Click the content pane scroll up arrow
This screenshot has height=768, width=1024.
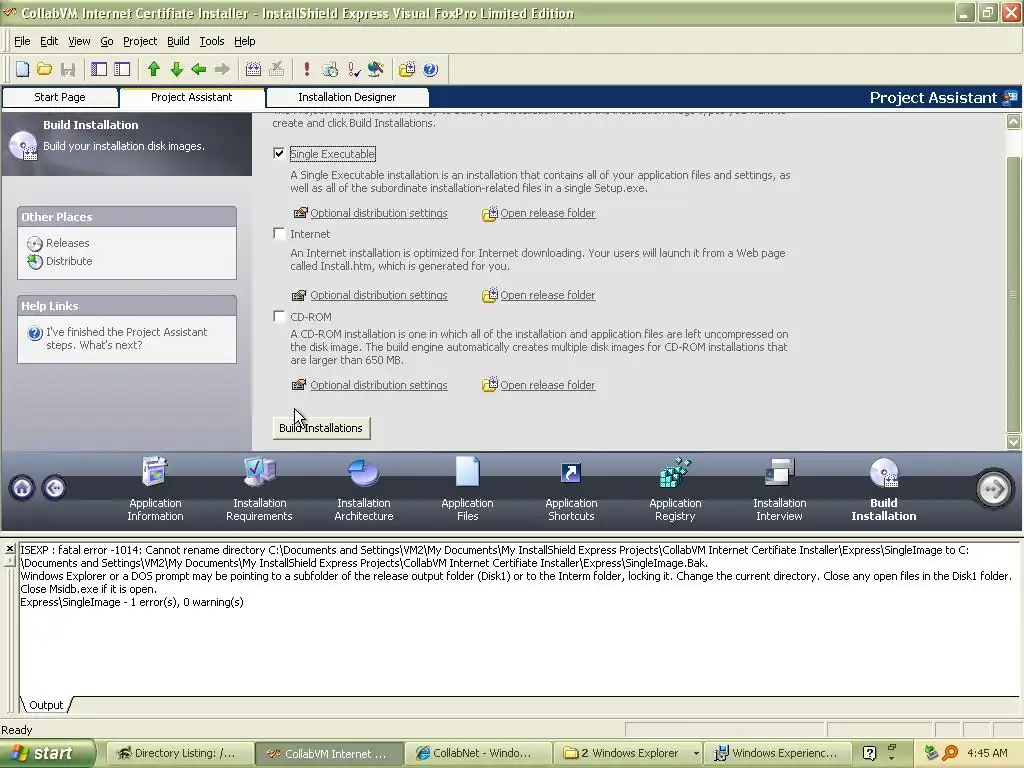(x=1014, y=121)
